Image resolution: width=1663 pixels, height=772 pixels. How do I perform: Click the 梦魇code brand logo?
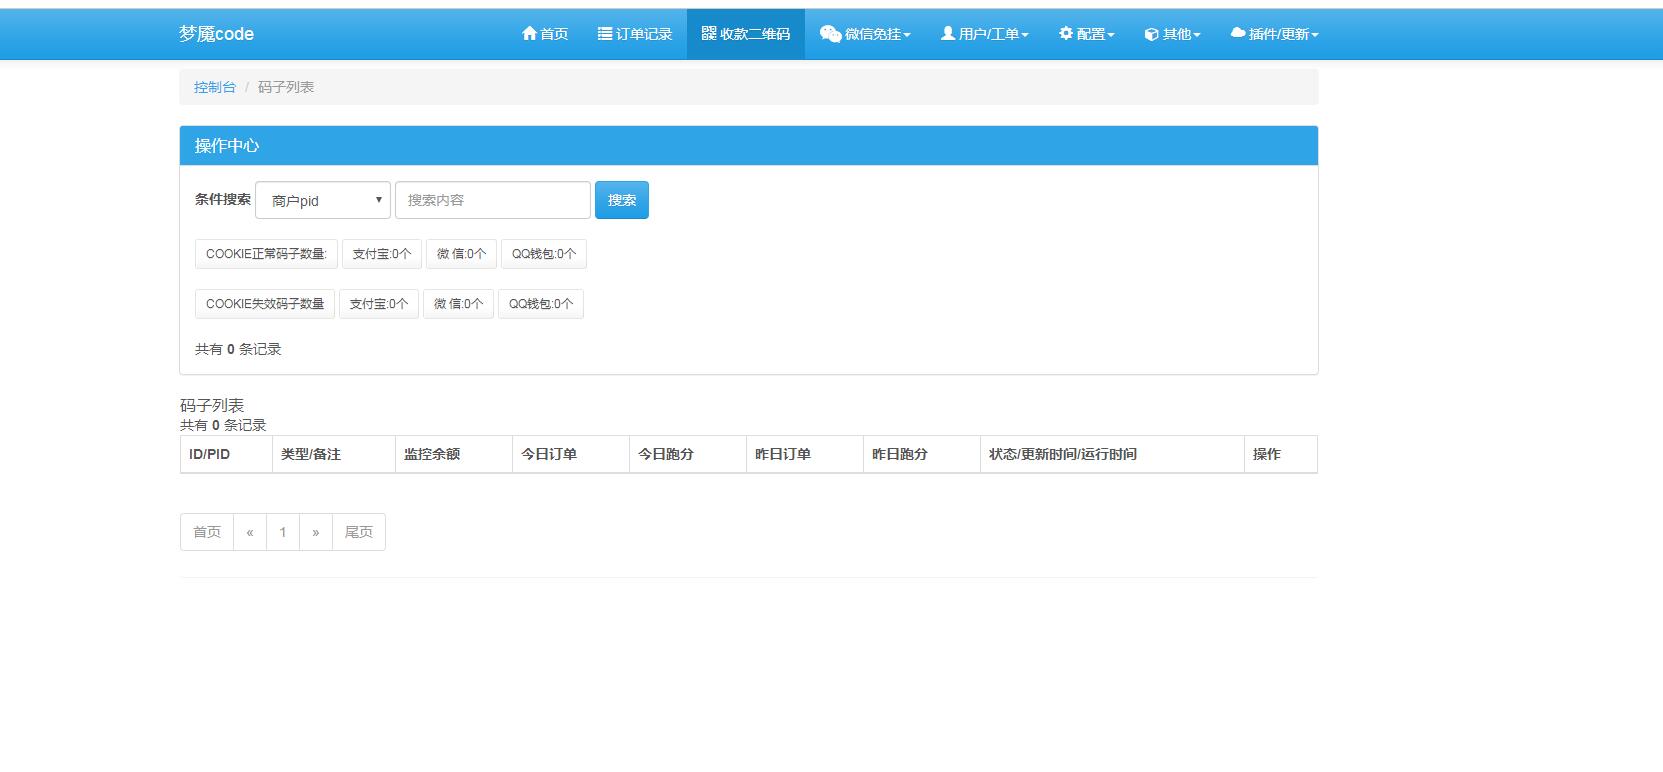[x=216, y=34]
